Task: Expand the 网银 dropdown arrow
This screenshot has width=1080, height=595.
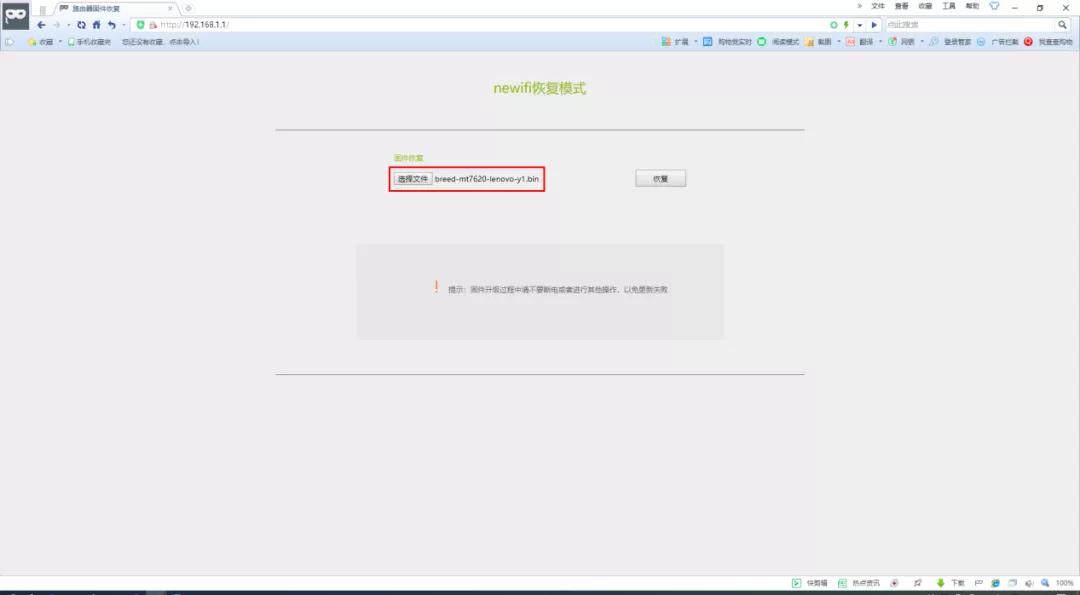Action: point(922,42)
